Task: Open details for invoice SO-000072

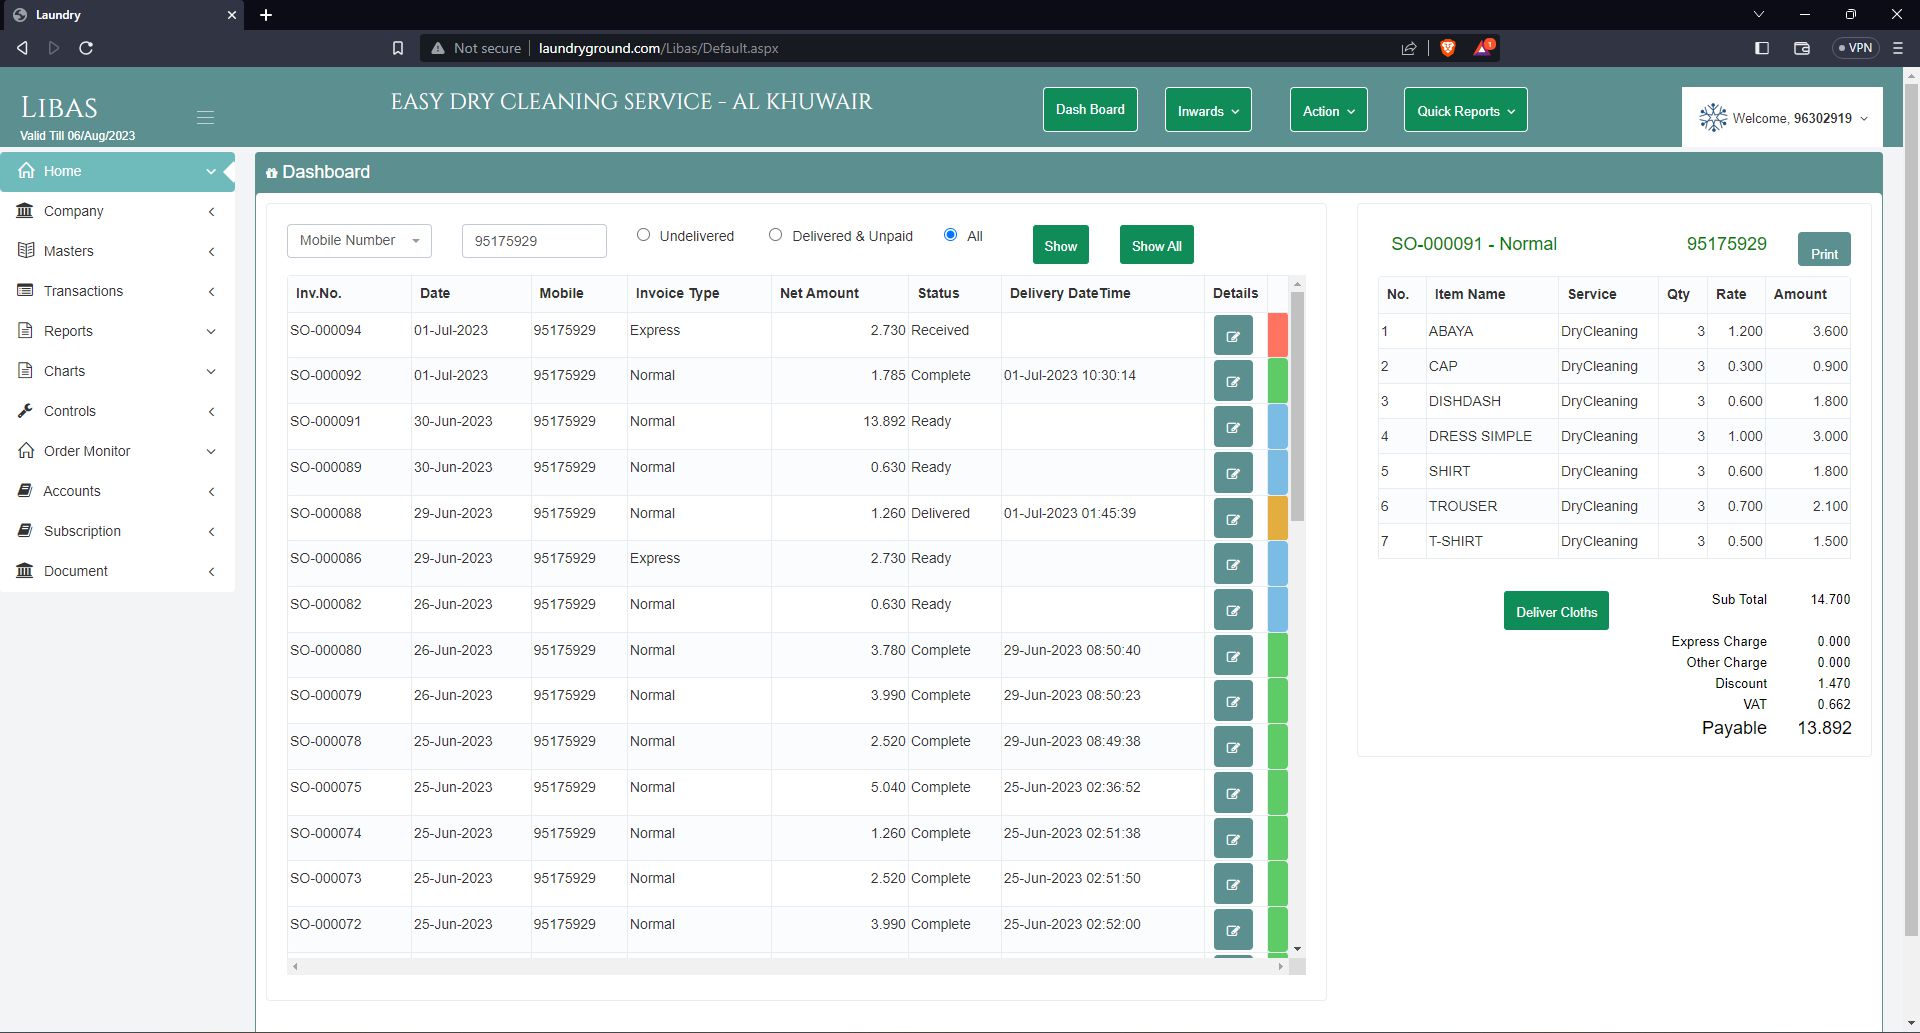Action: [x=1233, y=930]
